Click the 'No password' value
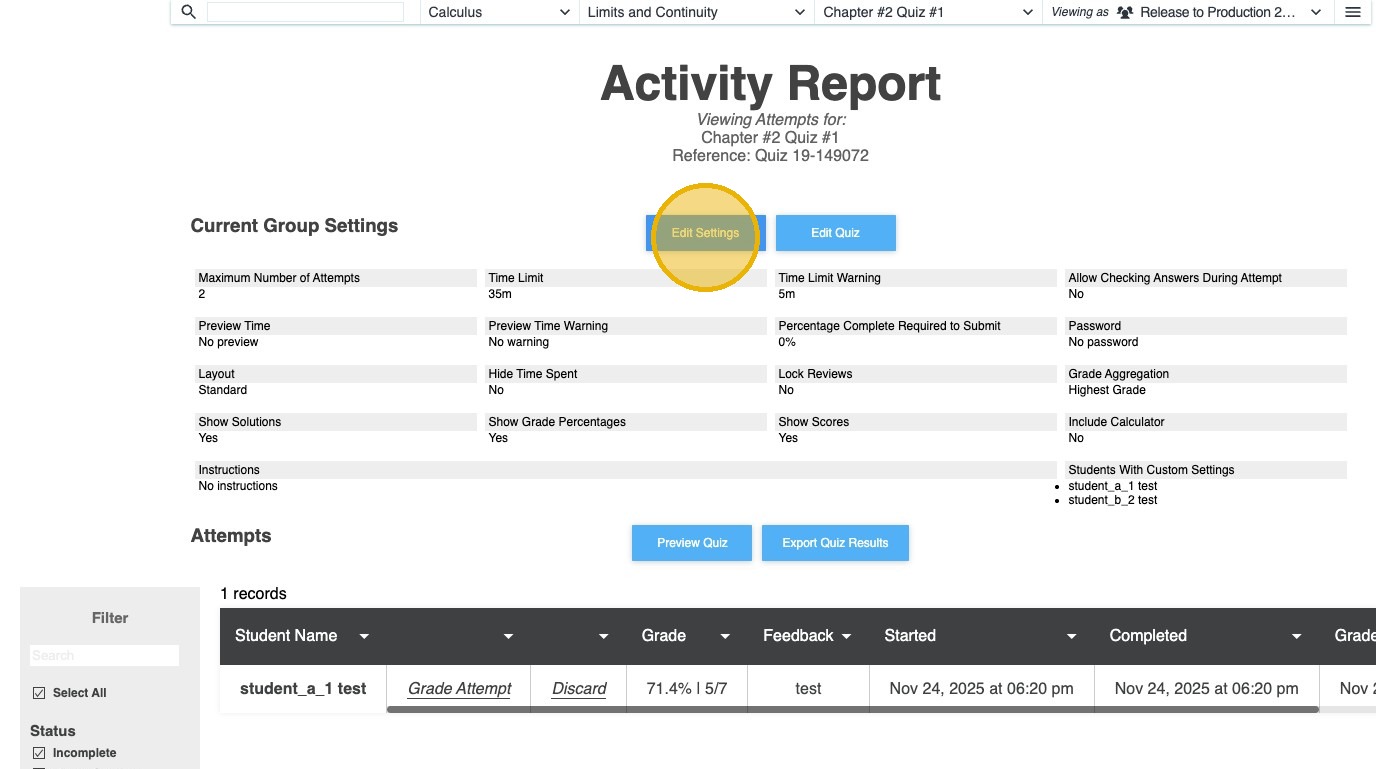This screenshot has width=1376, height=769. click(1103, 342)
